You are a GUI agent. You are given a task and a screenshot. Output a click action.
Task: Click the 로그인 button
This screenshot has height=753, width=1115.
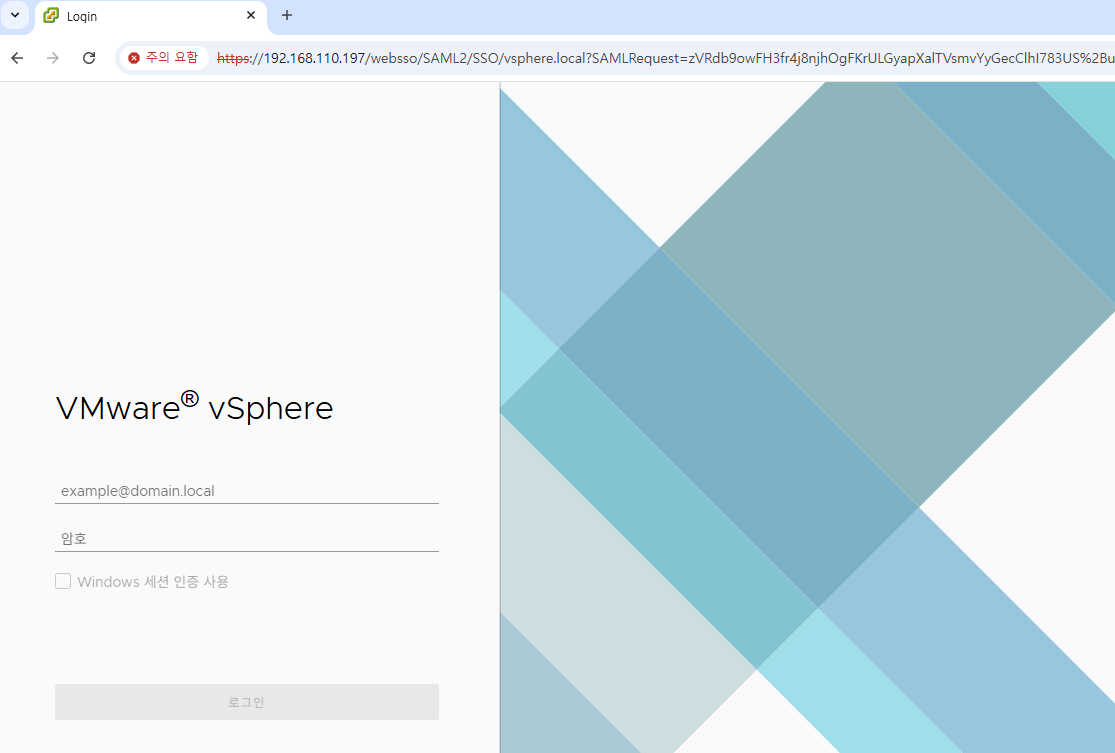click(247, 702)
